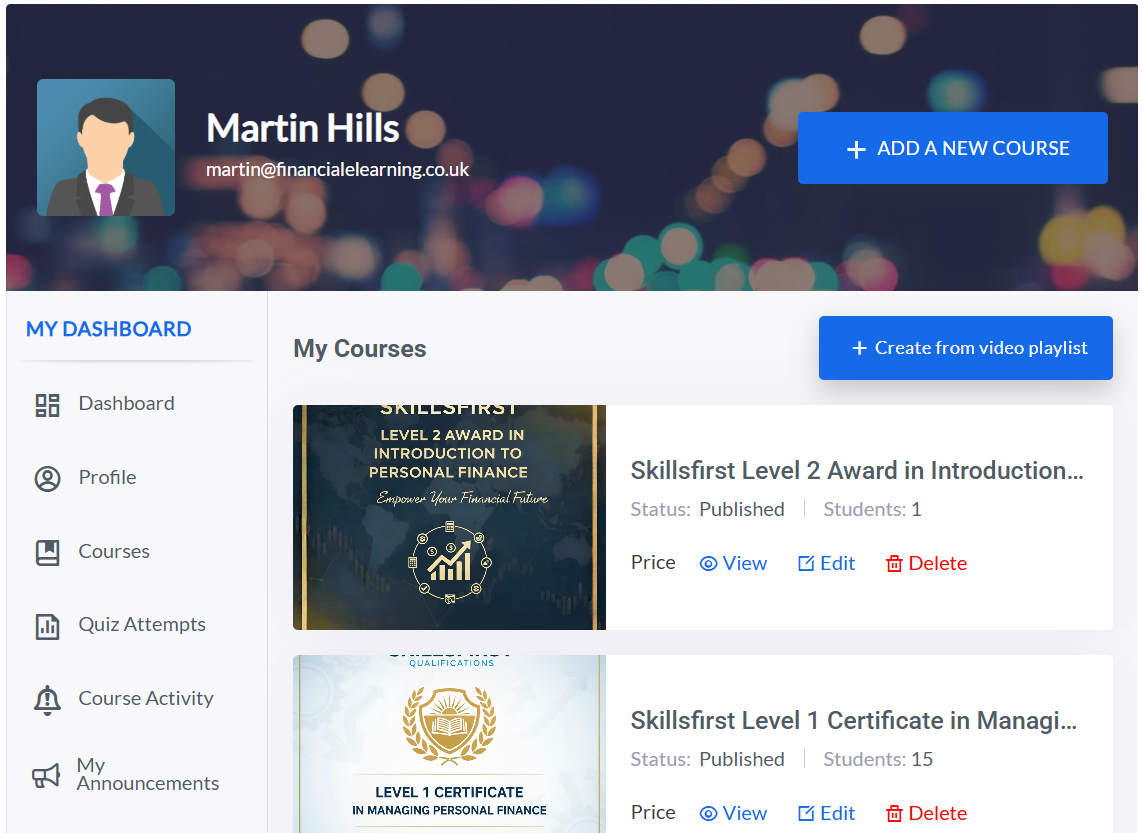Click the Course Activity bell icon
This screenshot has width=1142, height=833.
(x=47, y=700)
